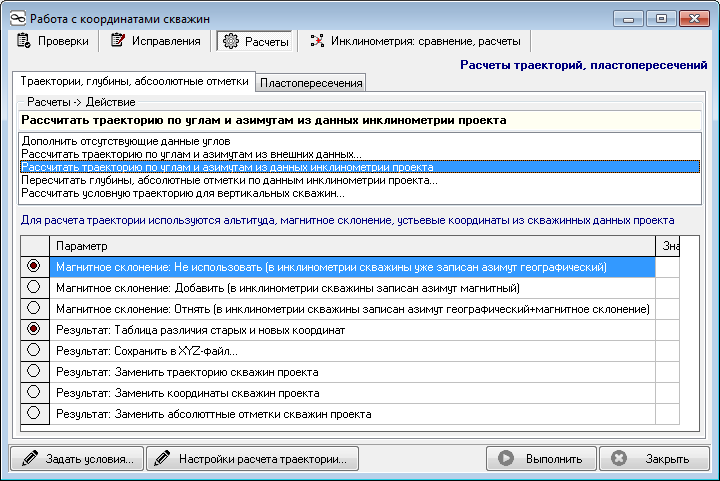
Task: Click the clipboard check icon of Проверки
Action: 24,41
